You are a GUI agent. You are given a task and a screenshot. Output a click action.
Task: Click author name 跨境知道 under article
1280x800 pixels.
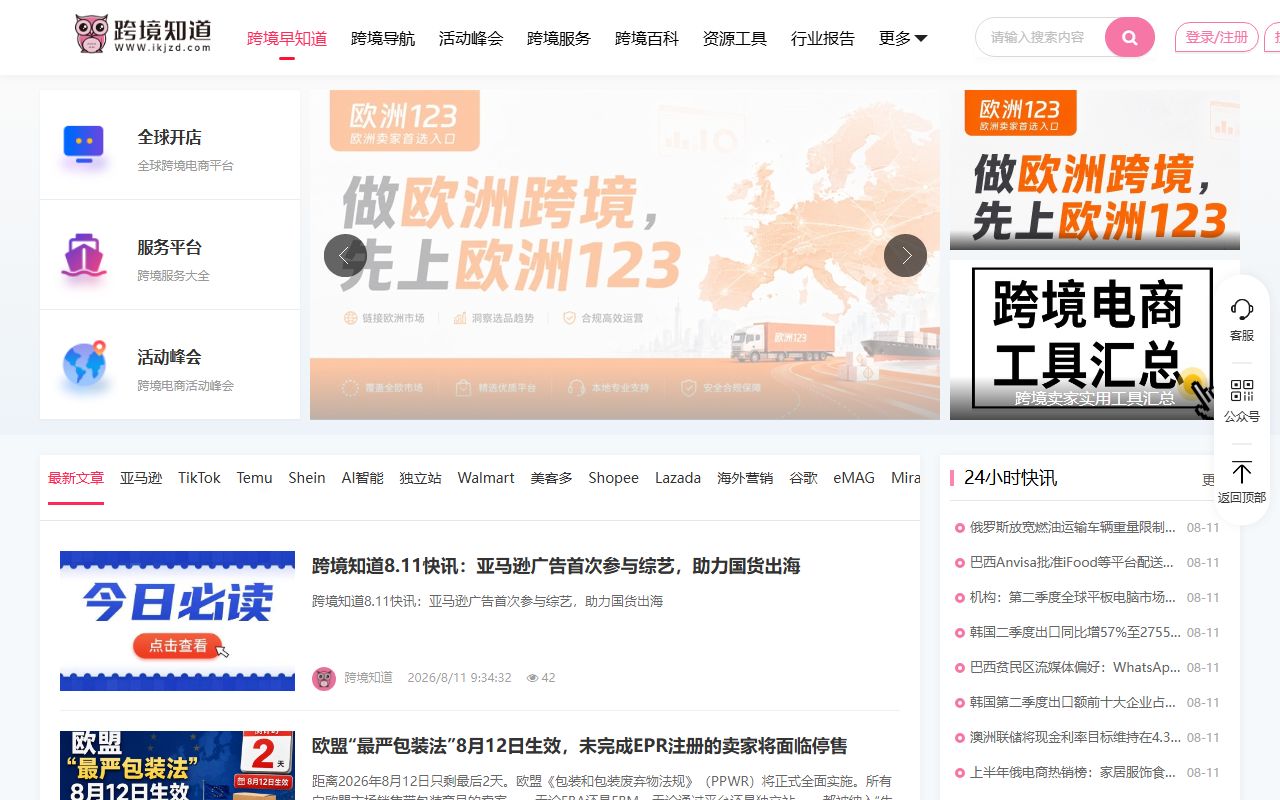coord(369,678)
